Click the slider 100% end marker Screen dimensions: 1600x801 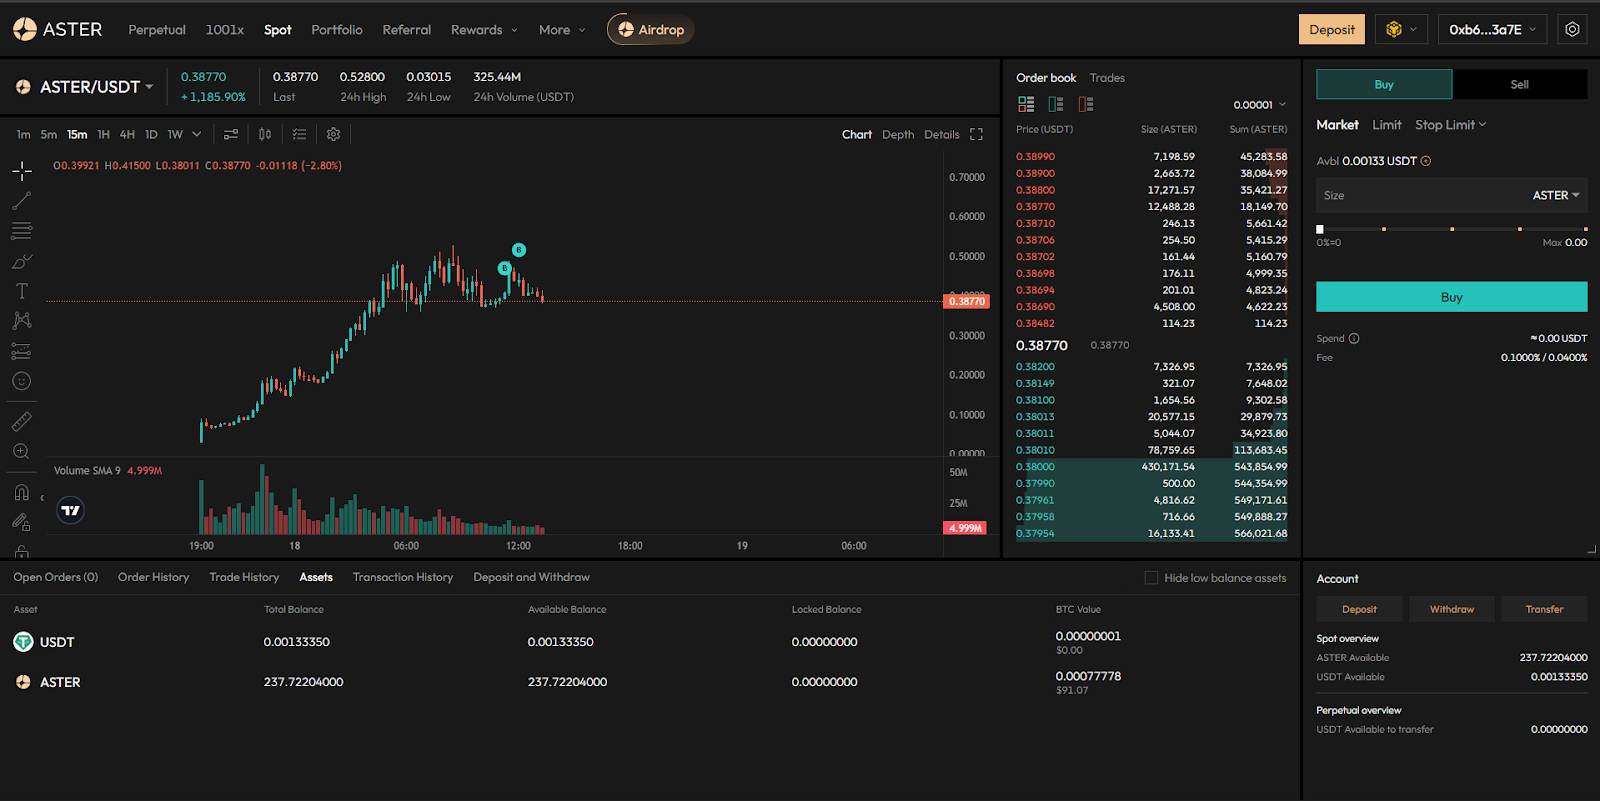[1585, 229]
